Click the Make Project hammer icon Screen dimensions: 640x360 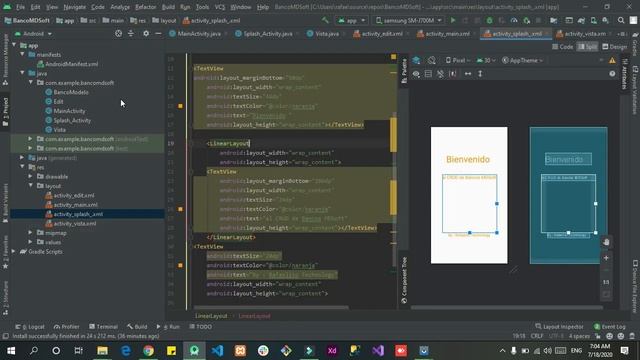[325, 20]
